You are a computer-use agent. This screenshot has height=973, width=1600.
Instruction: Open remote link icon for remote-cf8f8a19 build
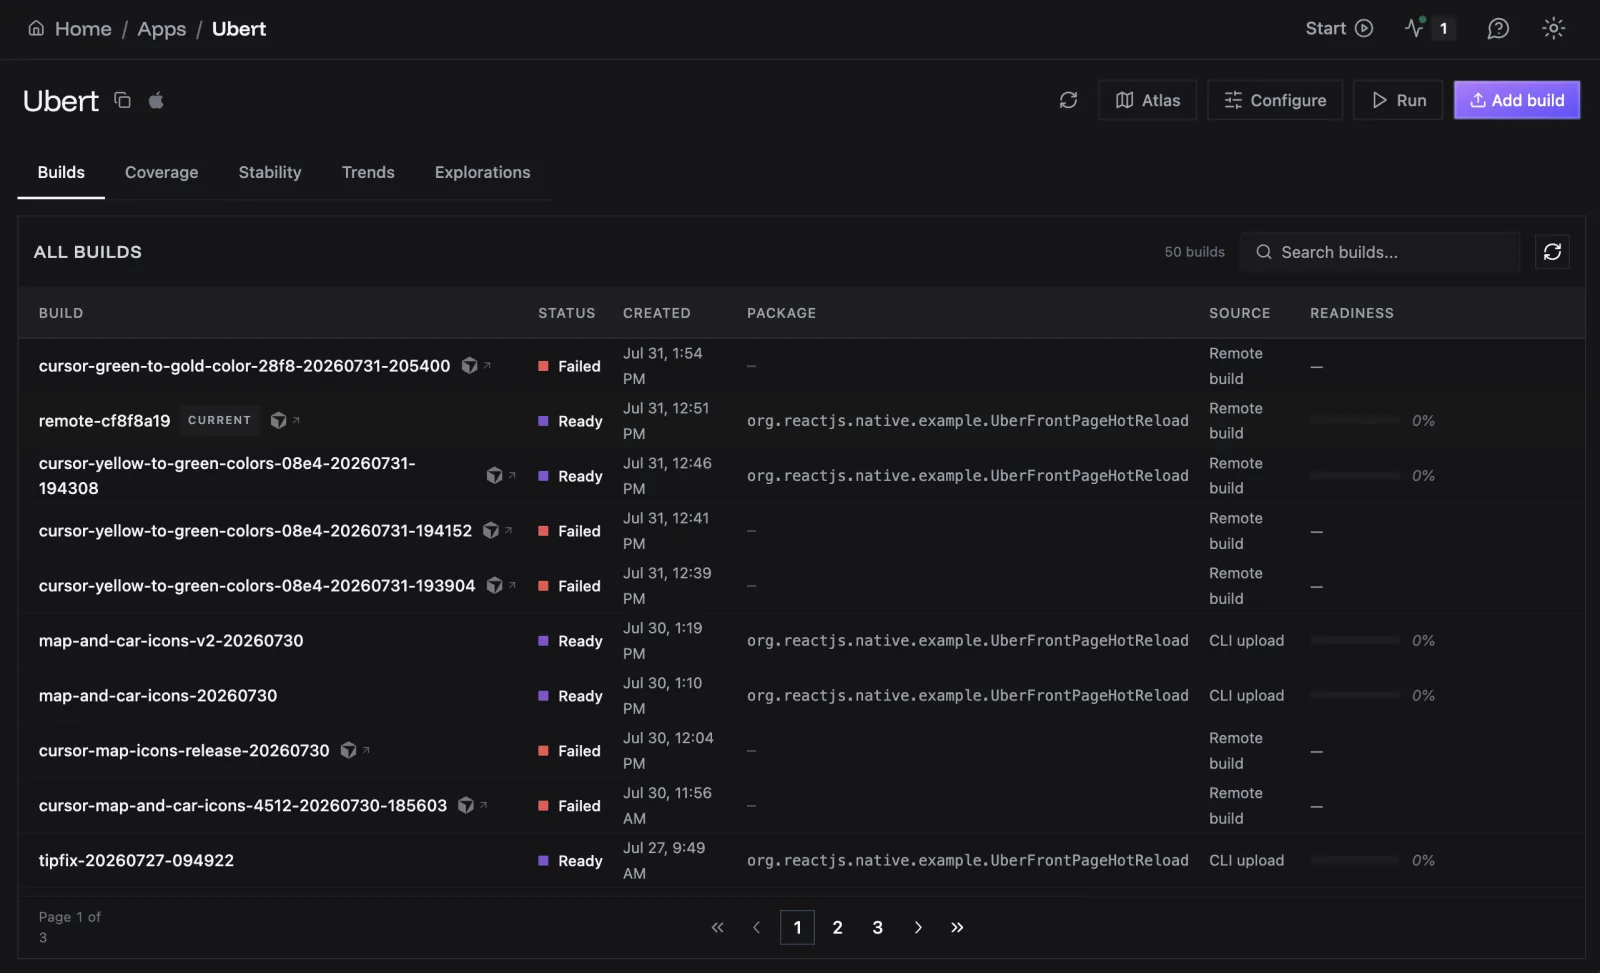pyautogui.click(x=285, y=421)
